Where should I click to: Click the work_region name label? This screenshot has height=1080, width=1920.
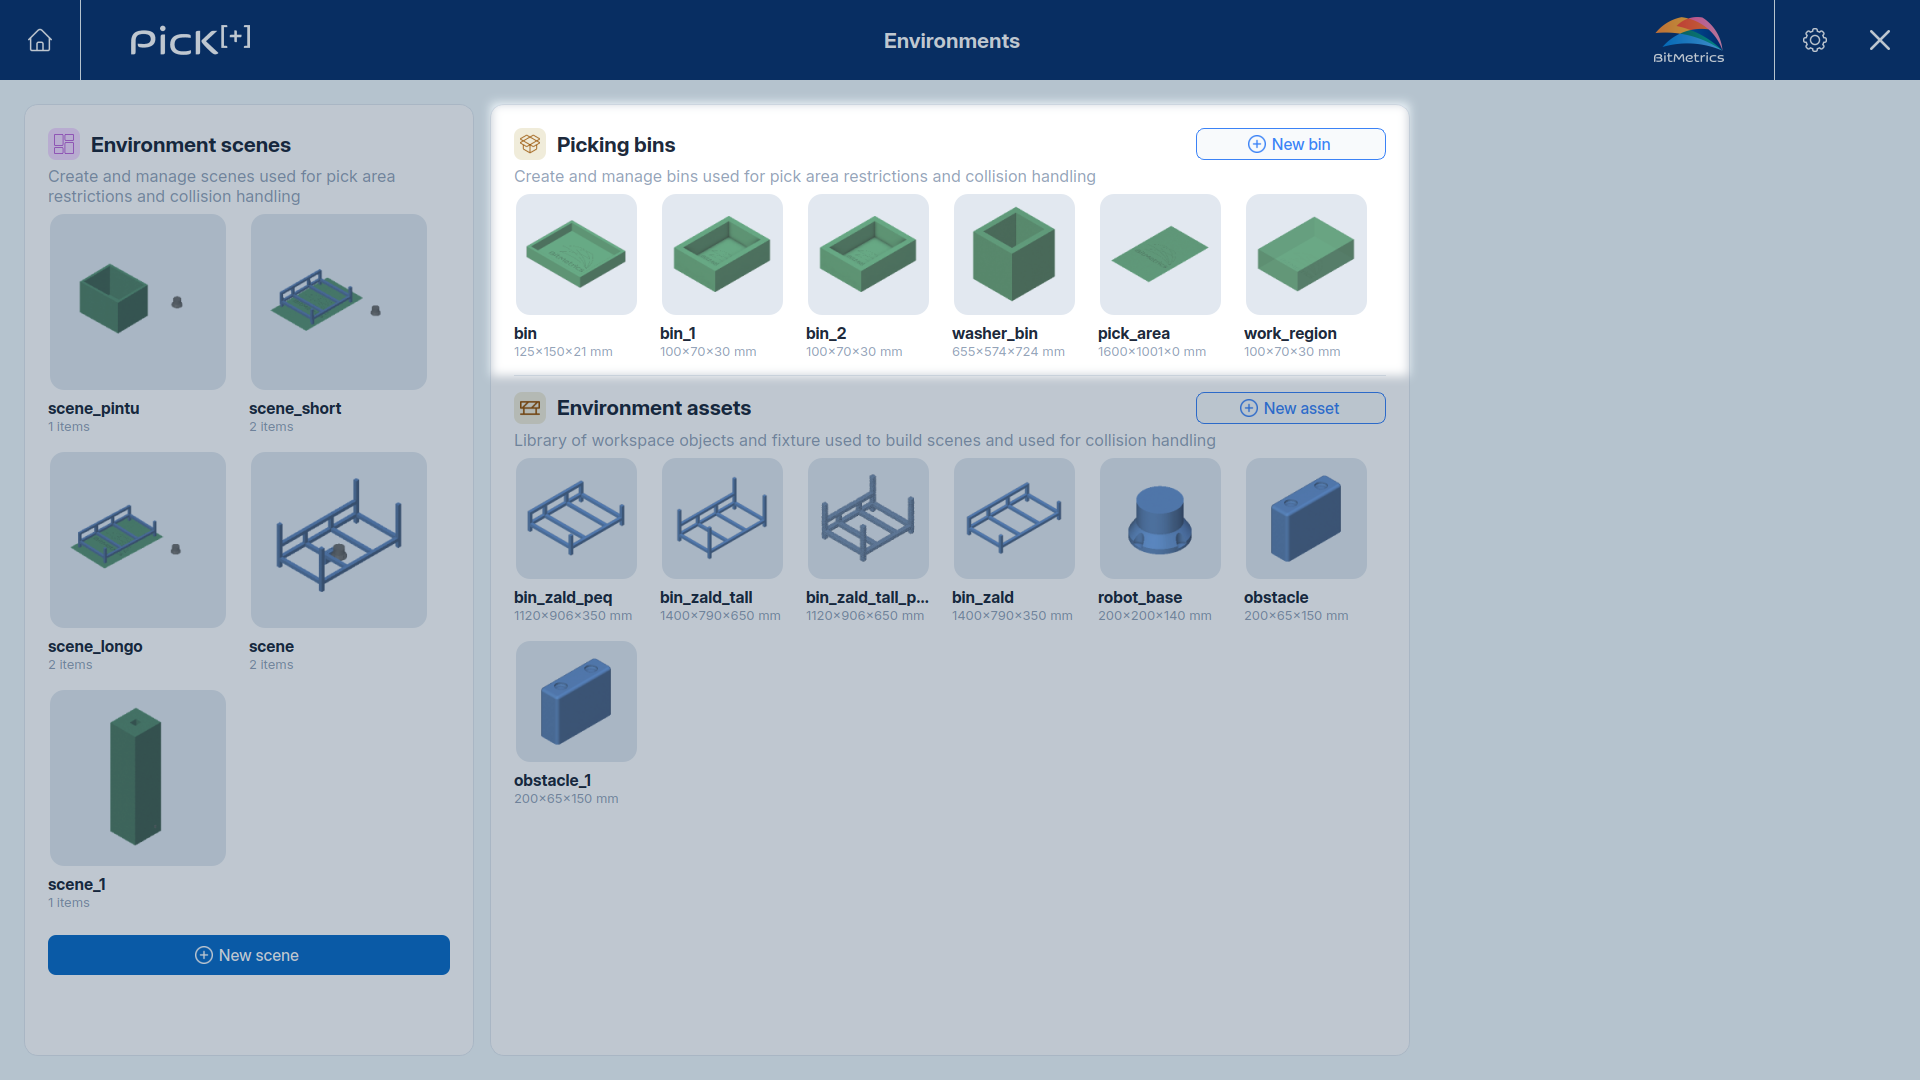pos(1290,333)
